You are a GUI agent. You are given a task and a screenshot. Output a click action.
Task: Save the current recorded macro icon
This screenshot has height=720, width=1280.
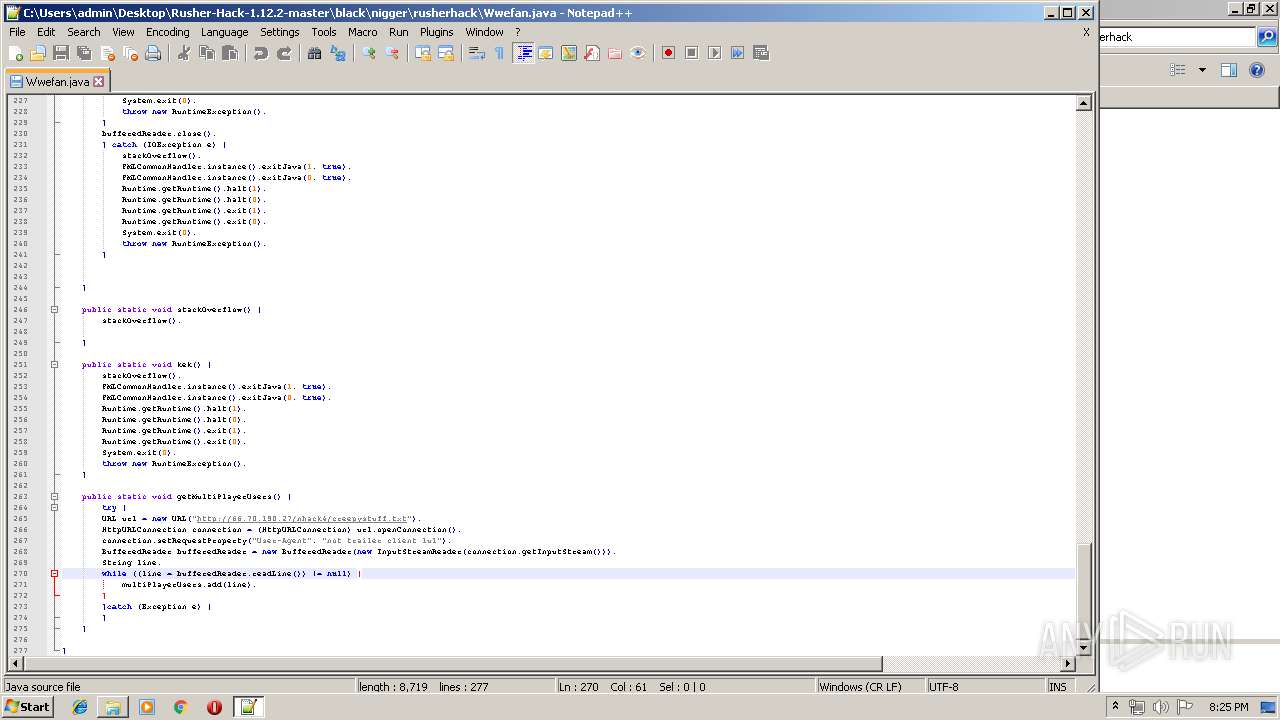click(760, 53)
